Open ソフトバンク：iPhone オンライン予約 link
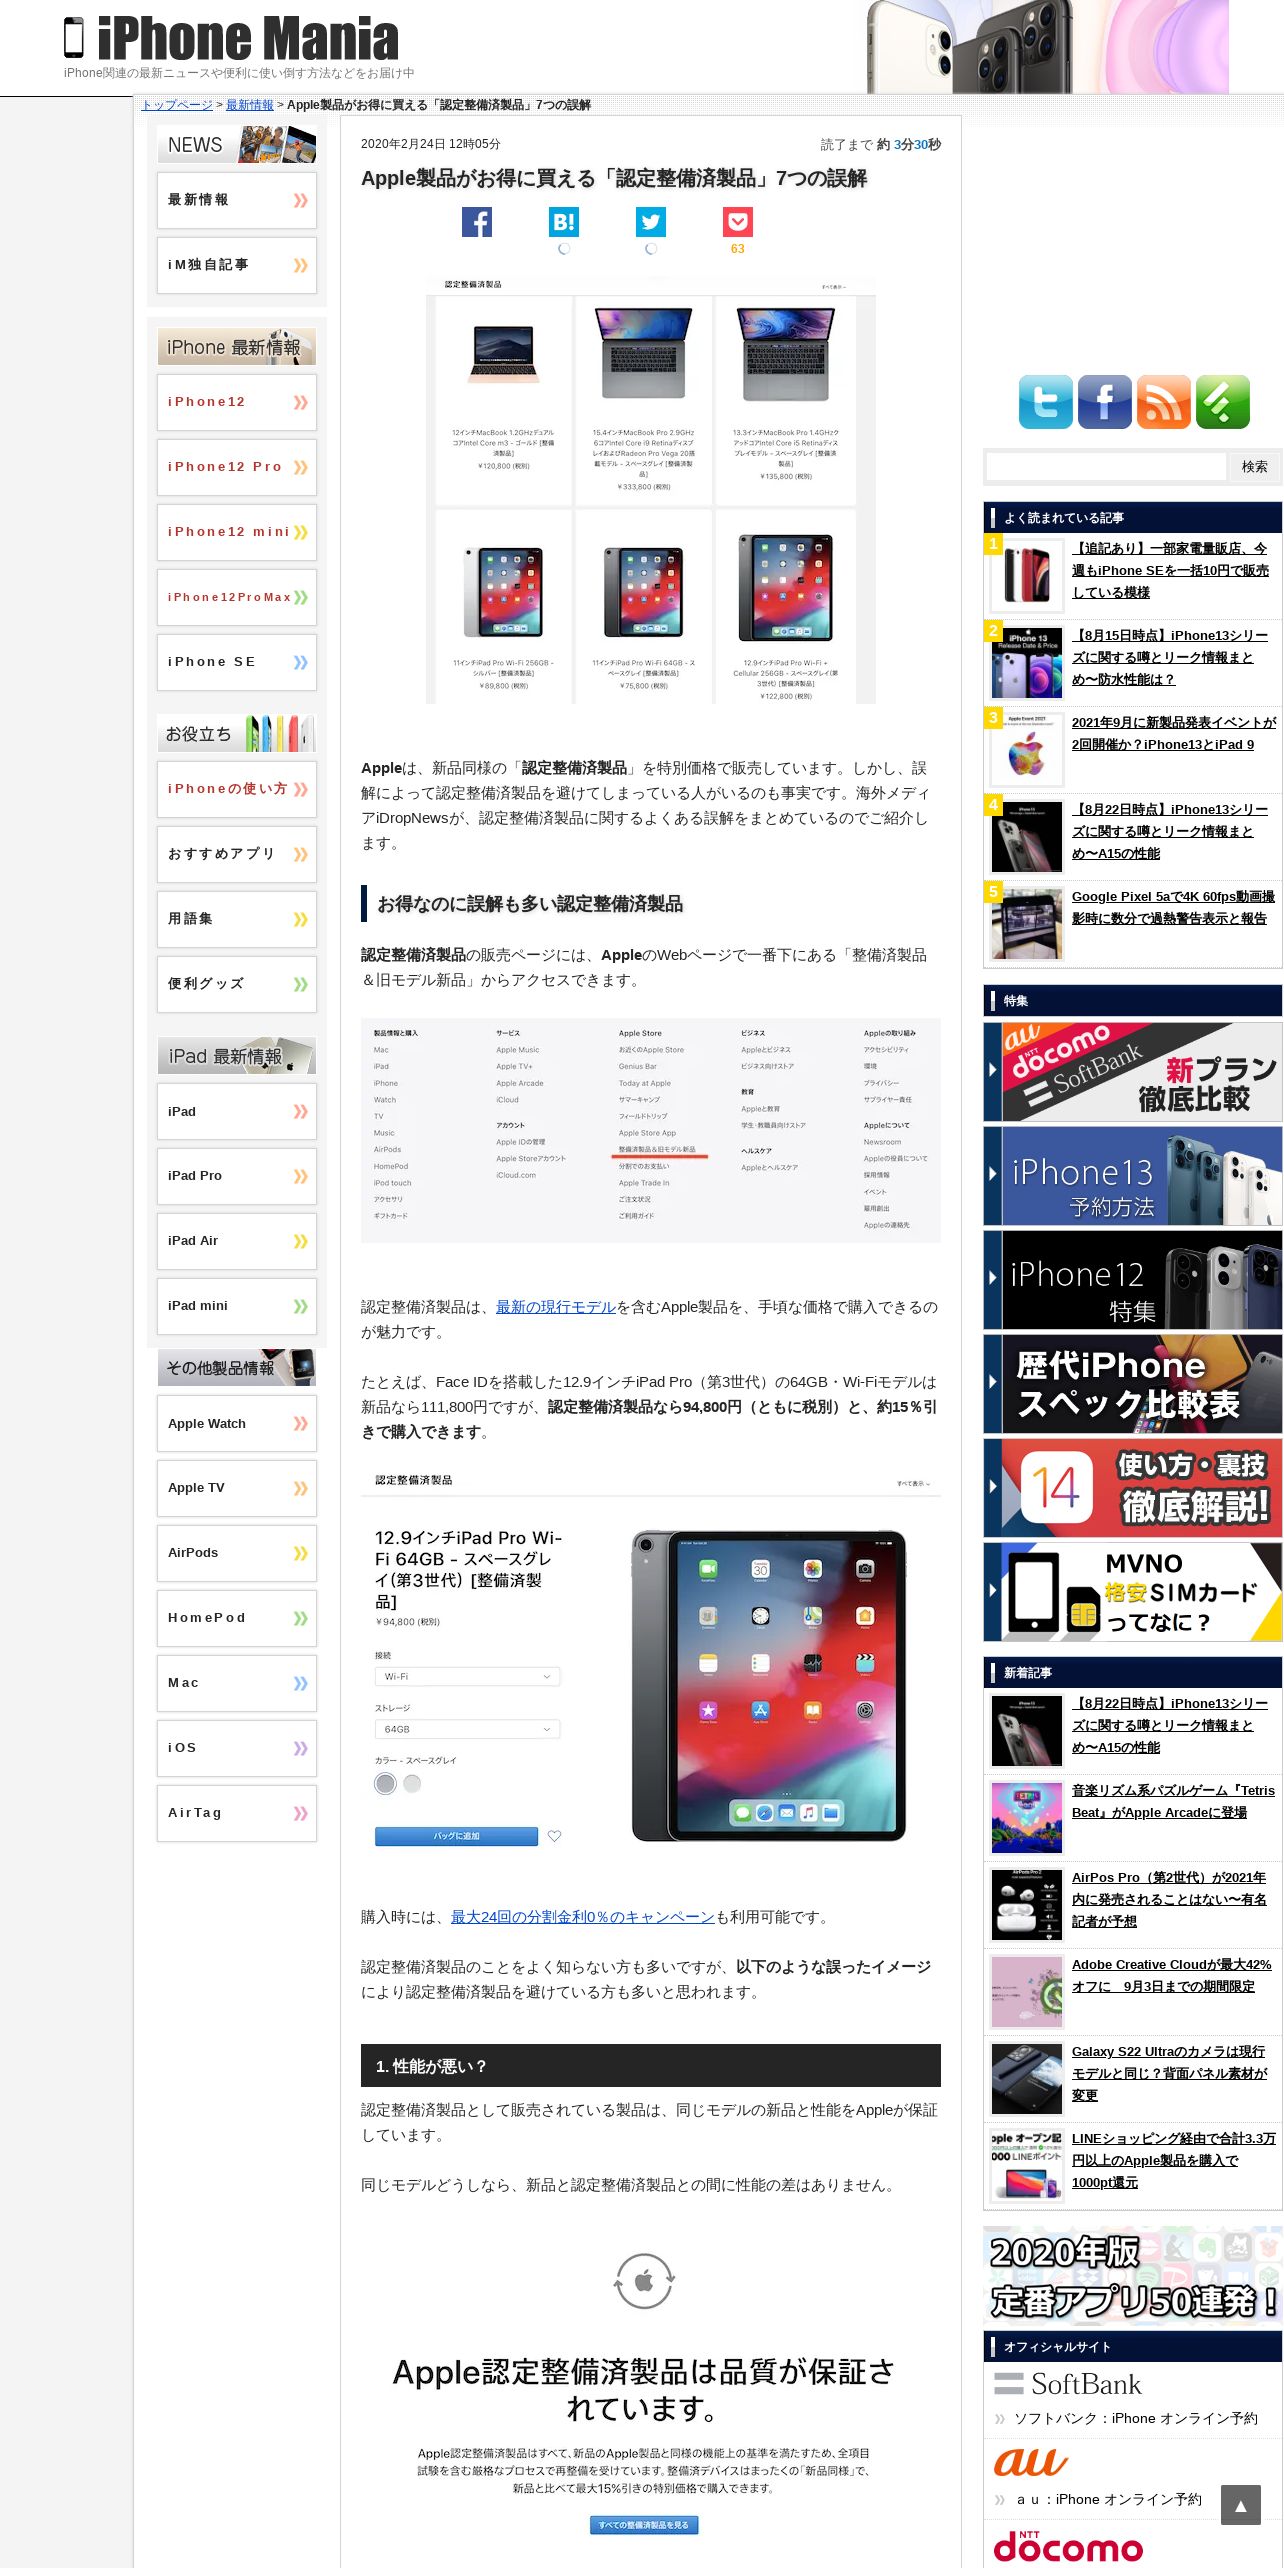 click(x=1136, y=2418)
